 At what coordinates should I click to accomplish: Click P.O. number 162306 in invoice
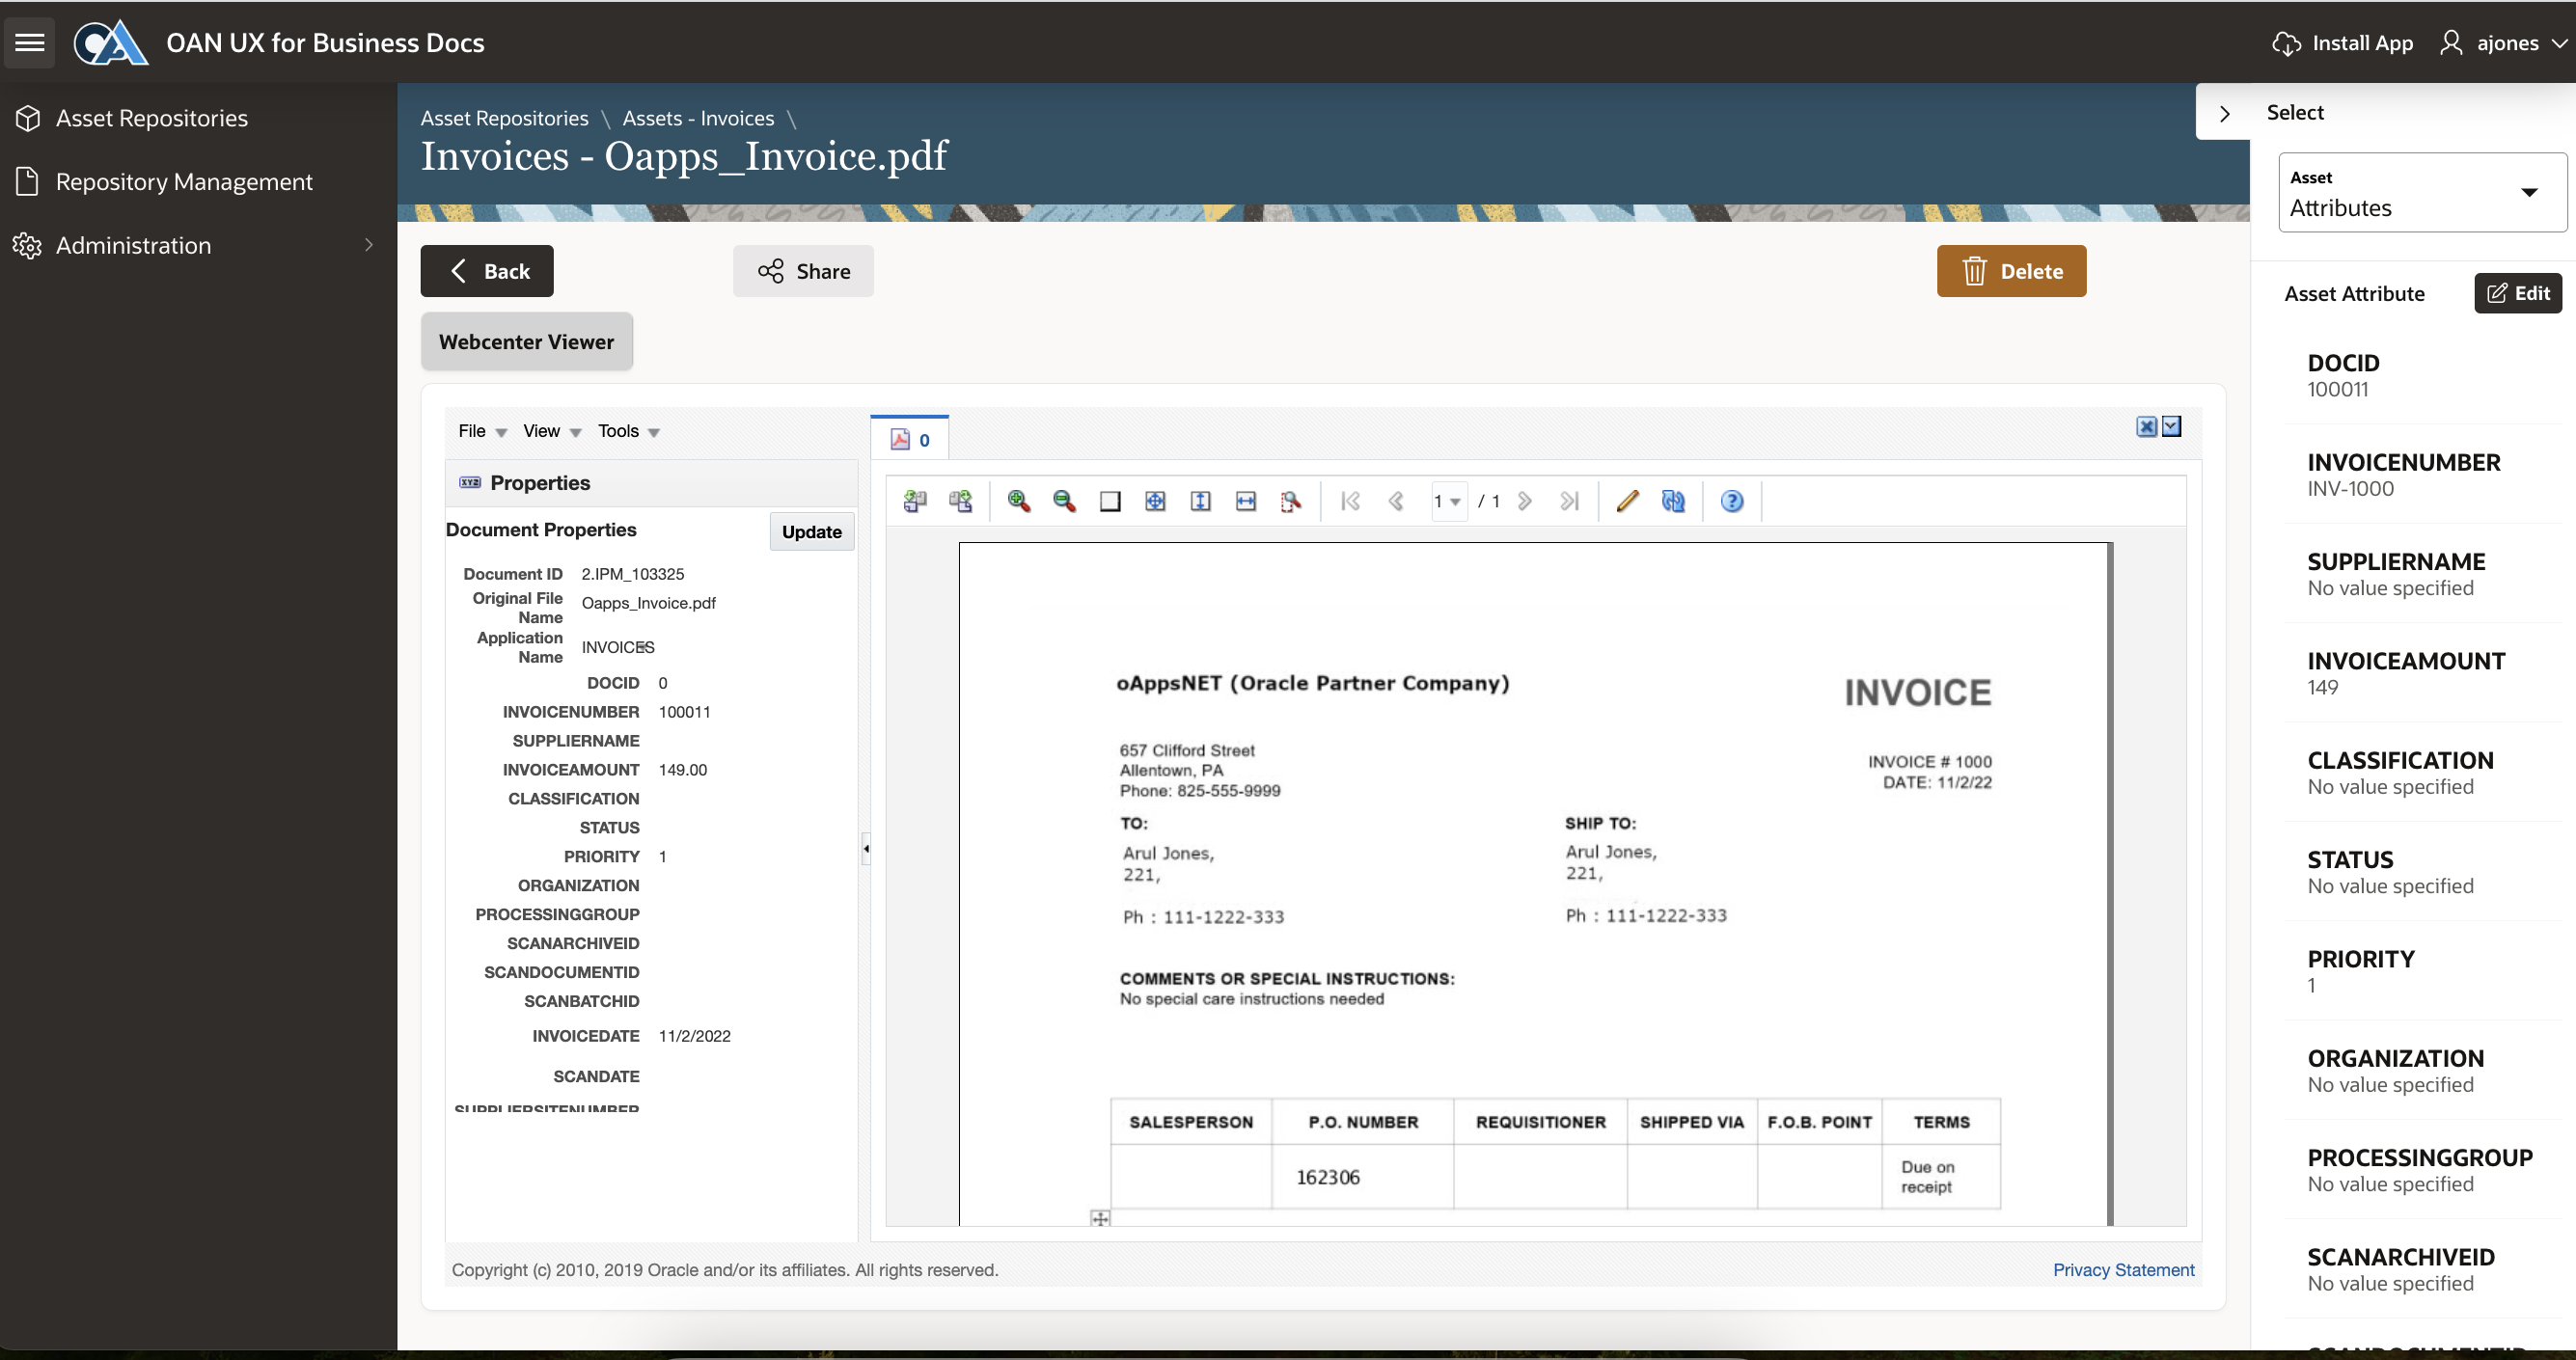tap(1327, 1177)
